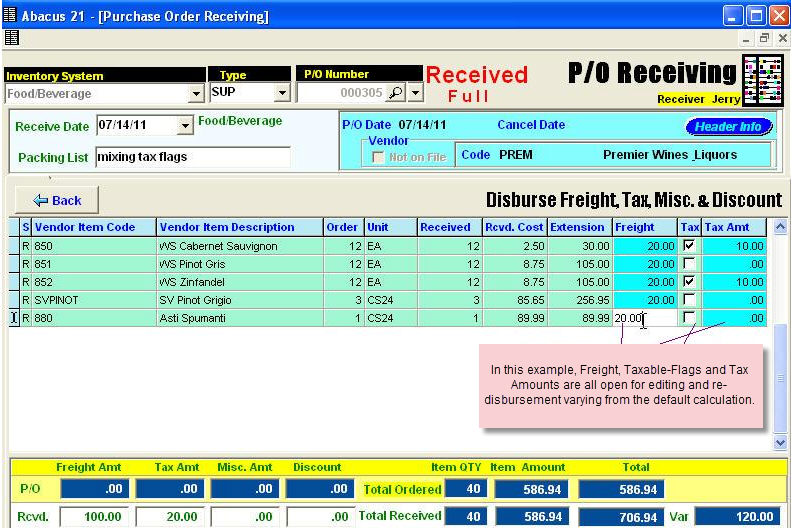The width and height of the screenshot is (792, 528).
Task: Click the Rcvd. Tax Amt field 20.00
Action: [170, 516]
